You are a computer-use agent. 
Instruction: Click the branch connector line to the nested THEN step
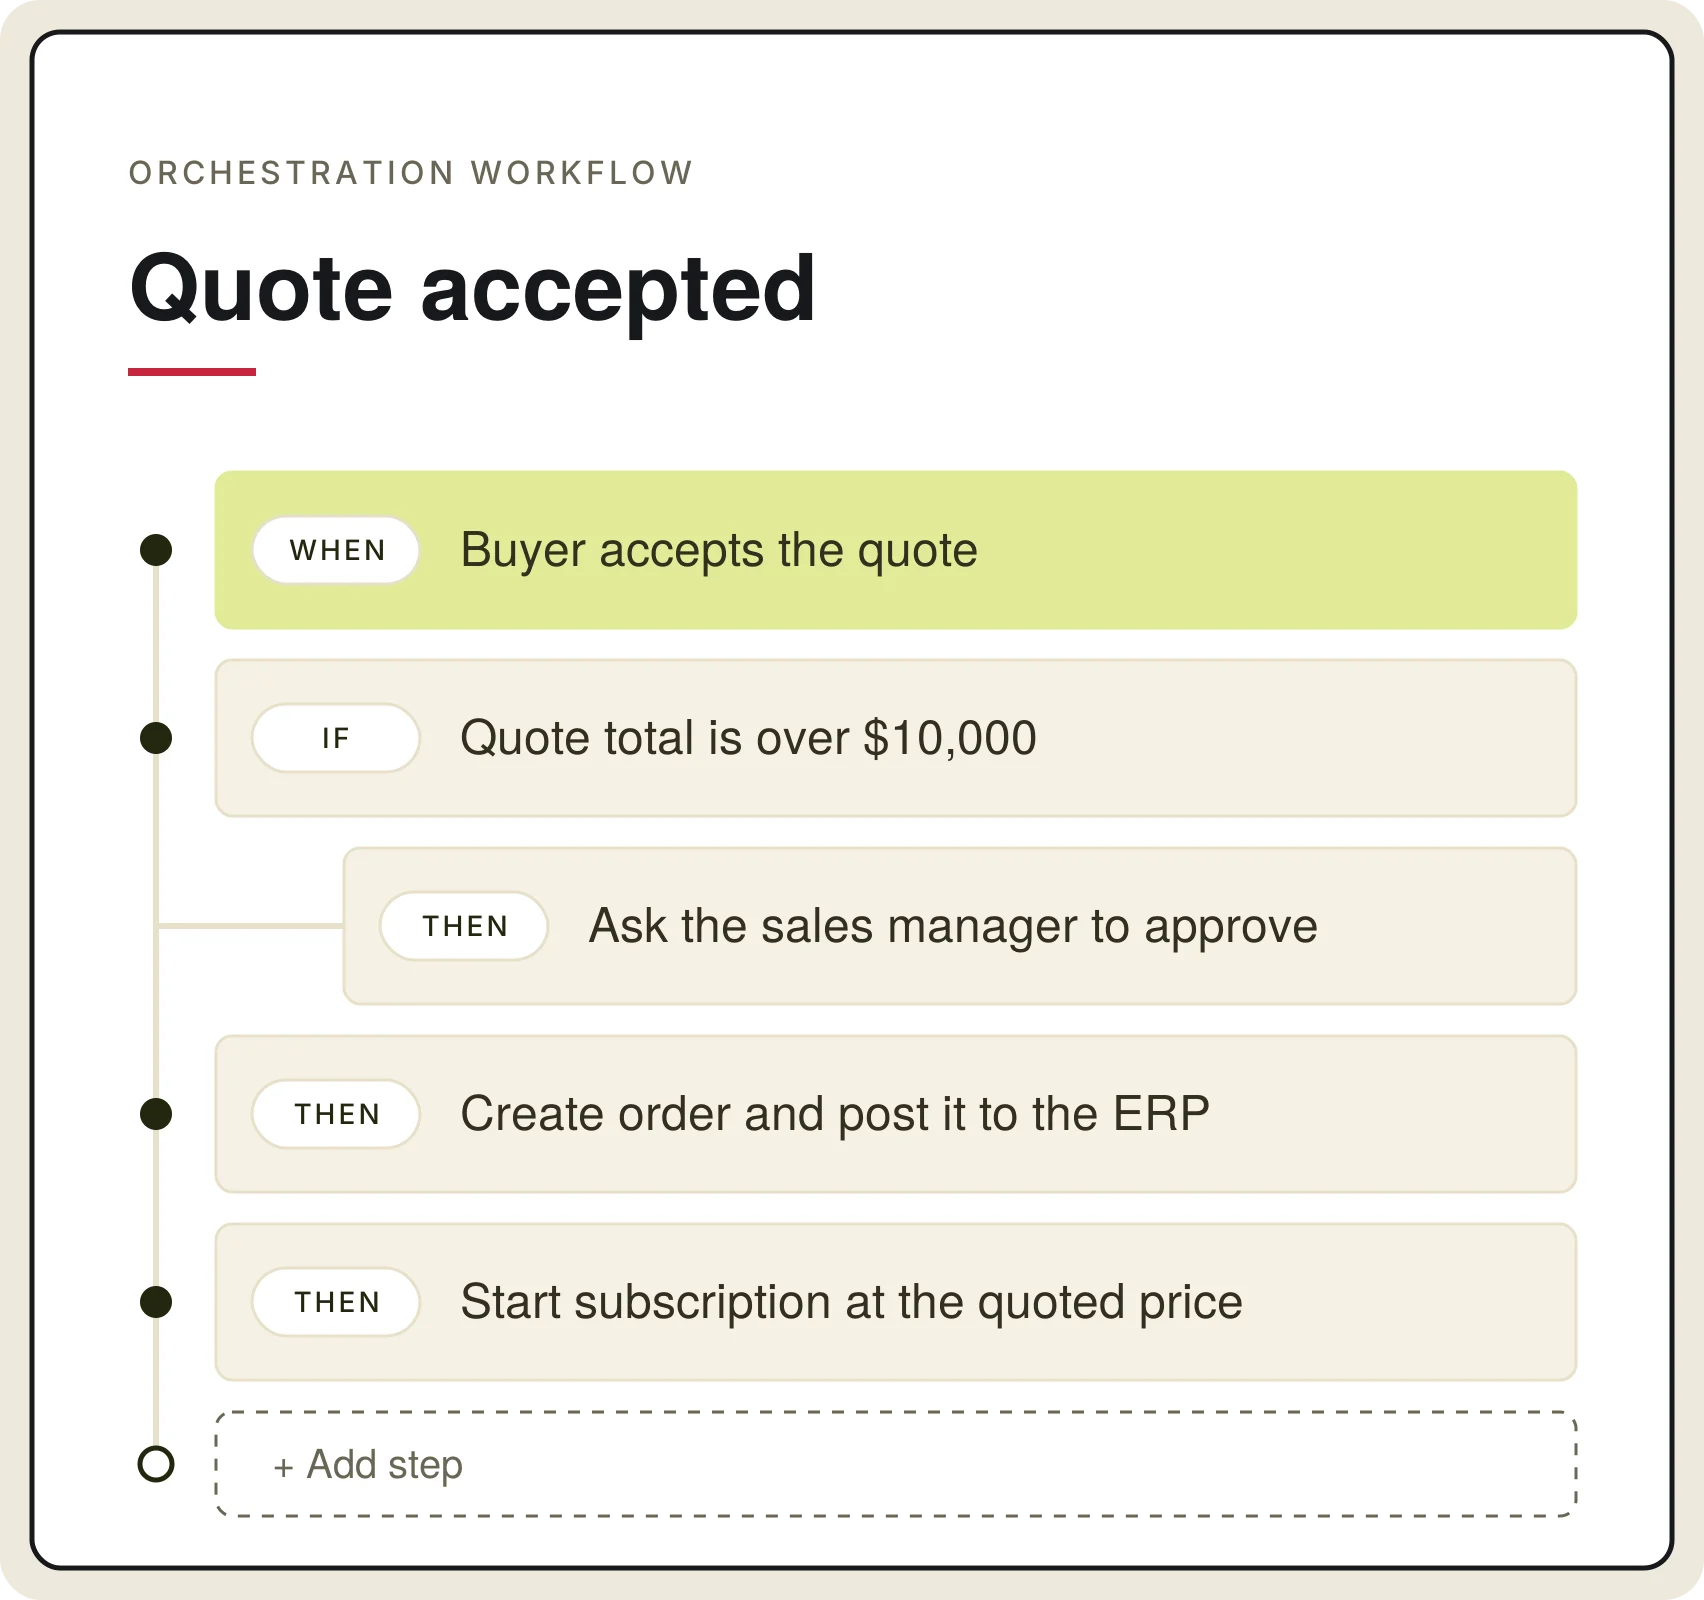point(250,926)
